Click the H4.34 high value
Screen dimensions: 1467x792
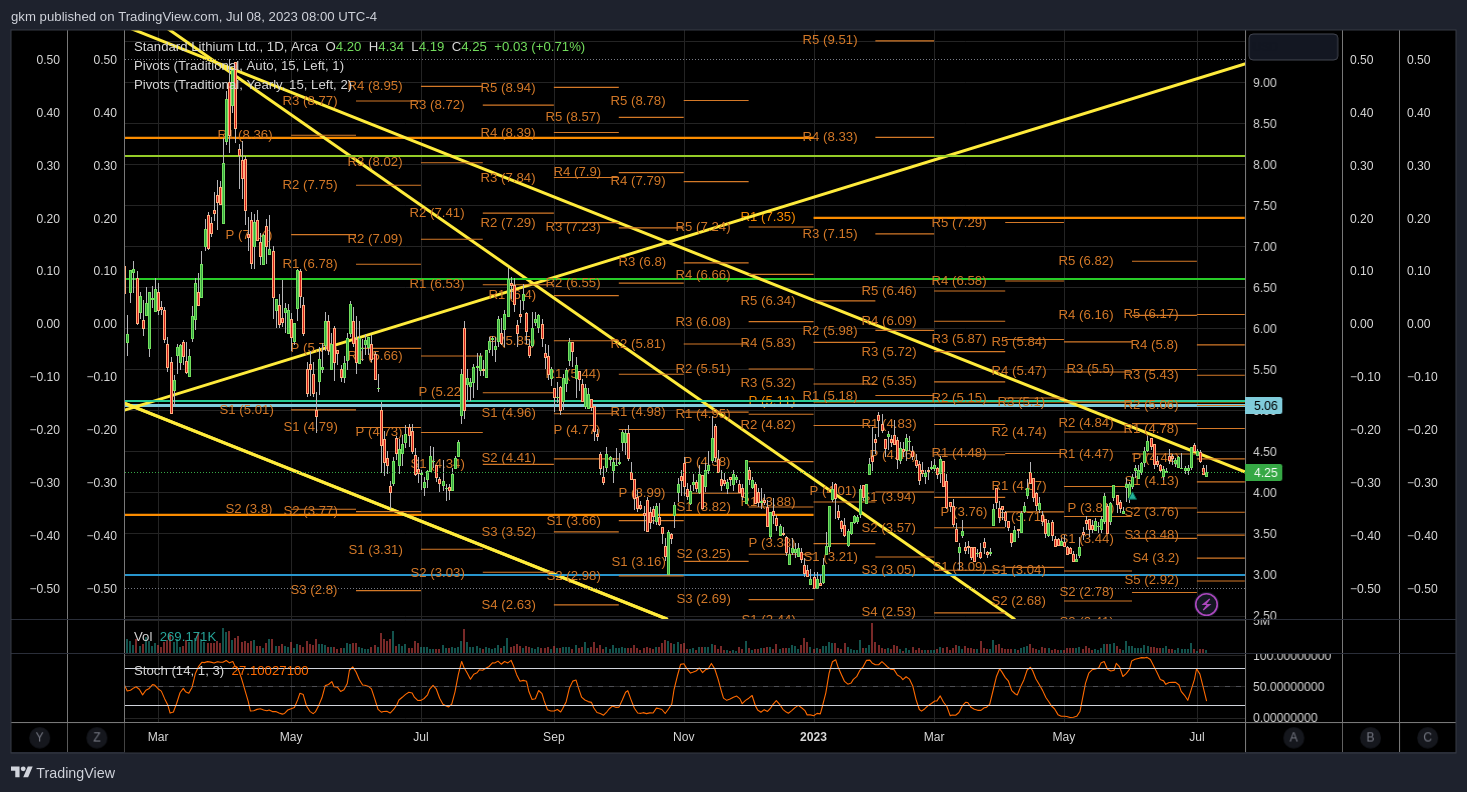click(x=386, y=47)
